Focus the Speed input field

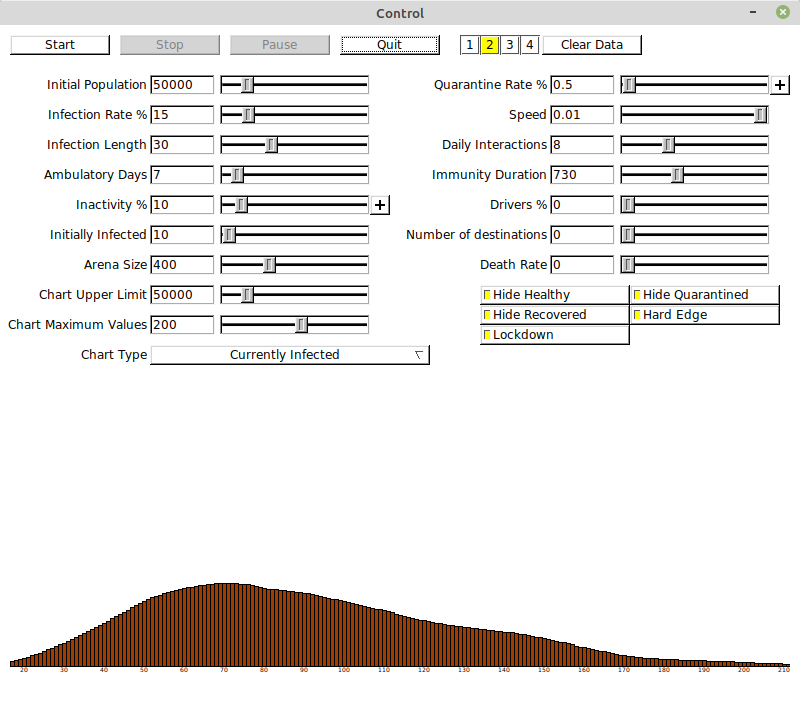[x=582, y=115]
